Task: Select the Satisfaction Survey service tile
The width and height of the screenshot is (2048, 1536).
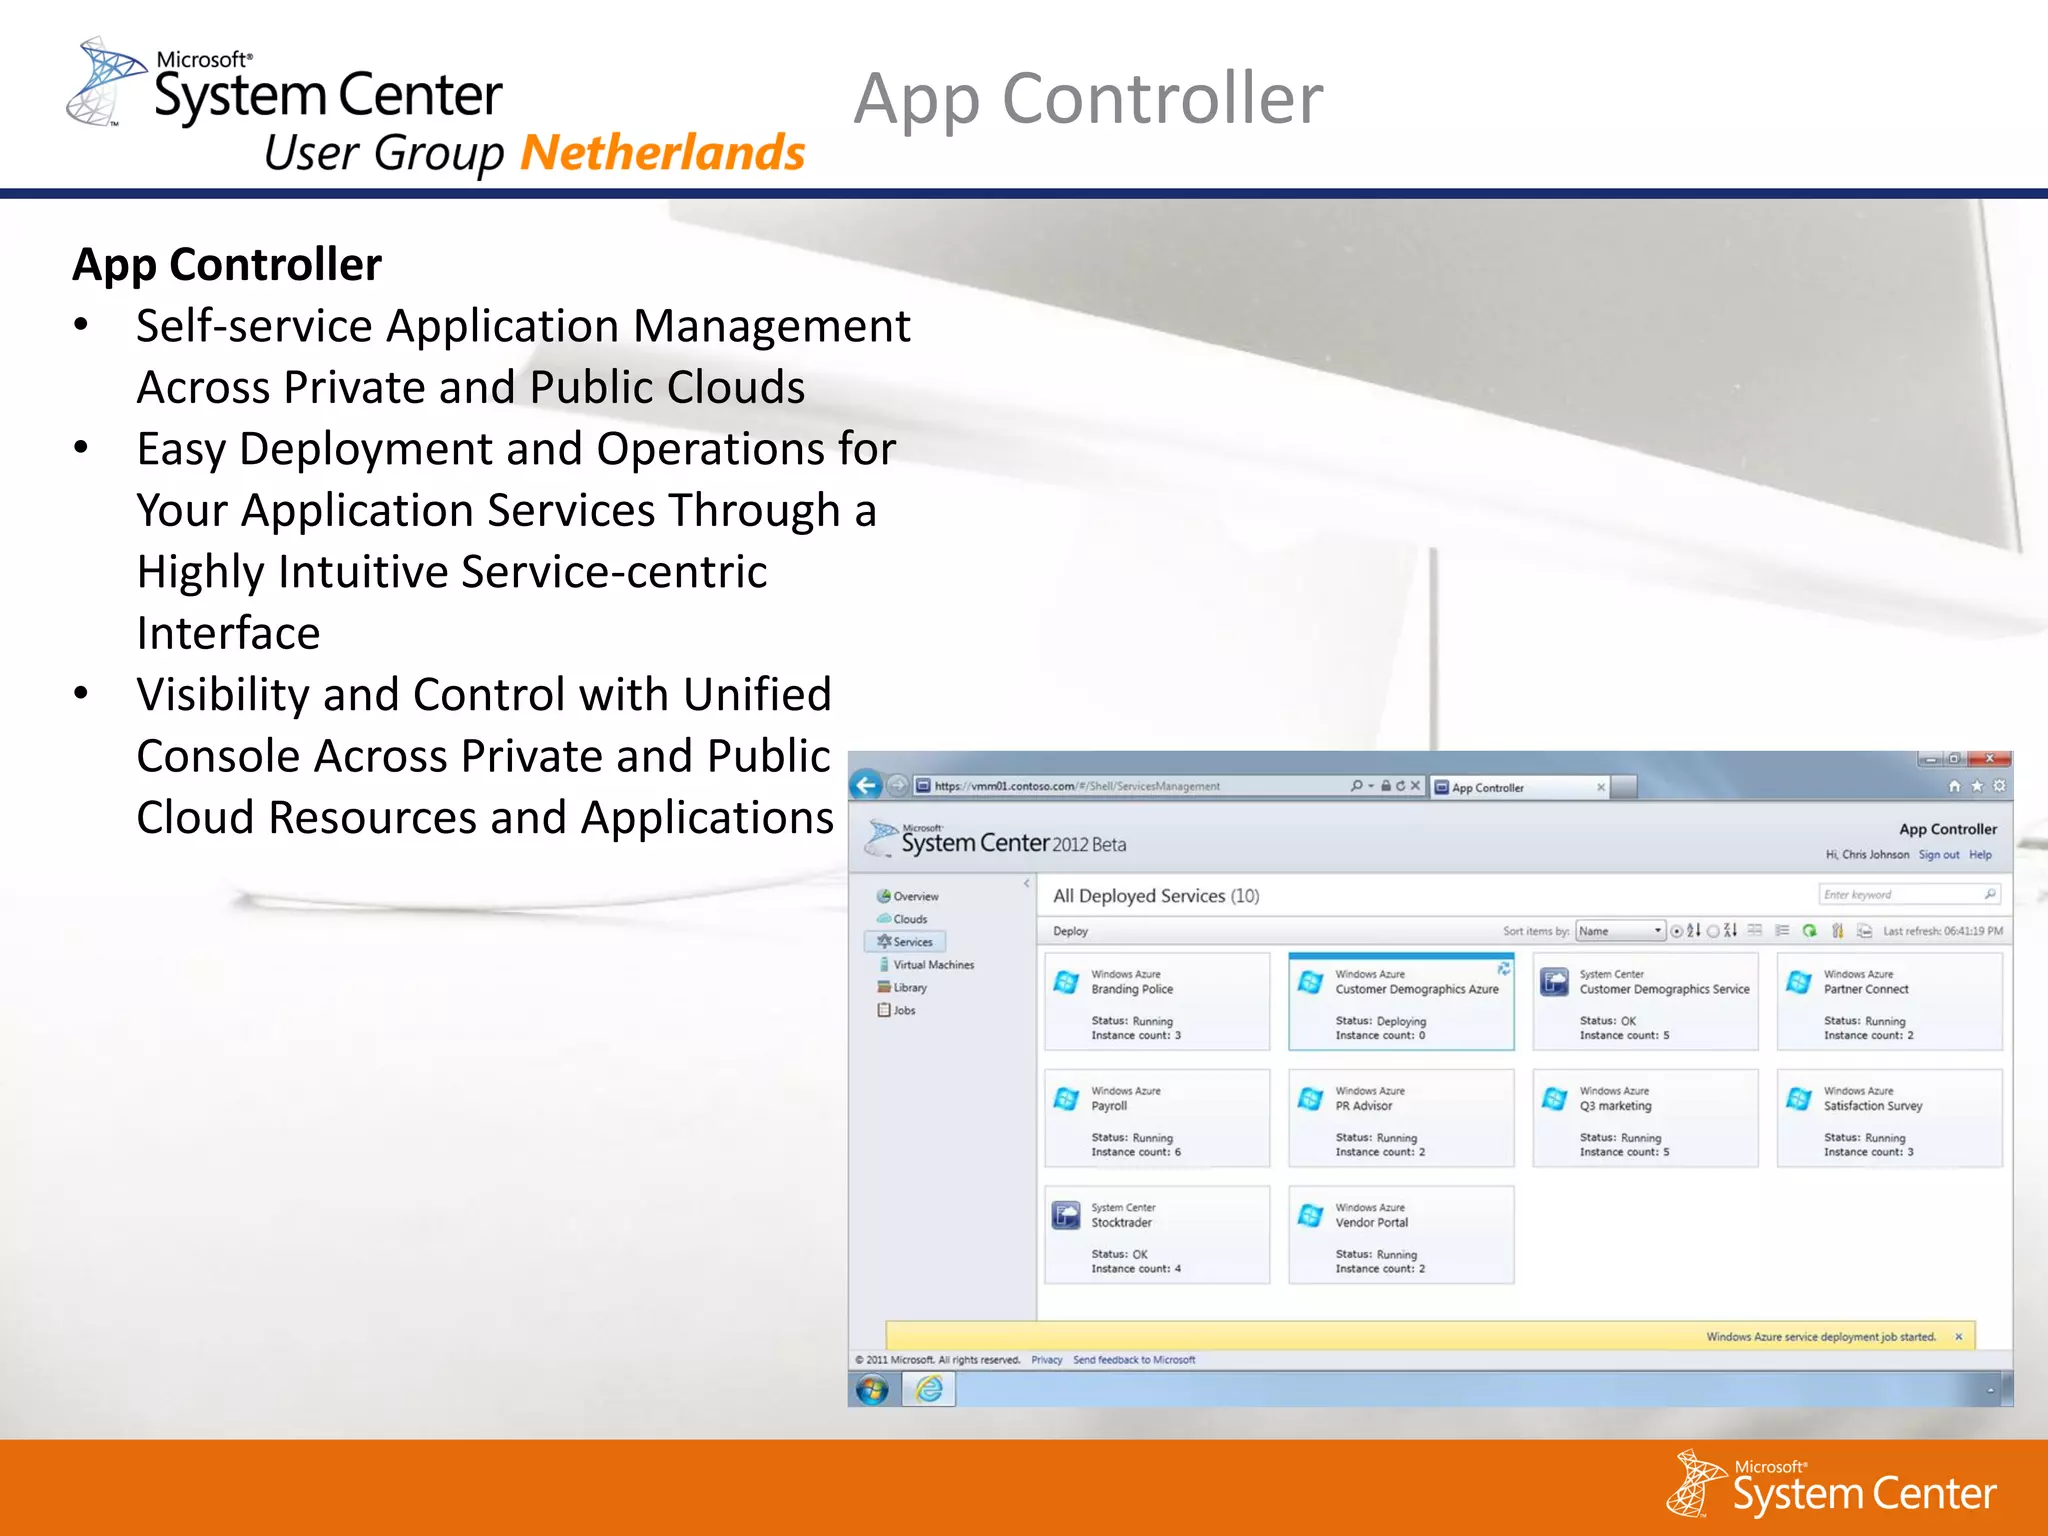Action: point(1889,1118)
